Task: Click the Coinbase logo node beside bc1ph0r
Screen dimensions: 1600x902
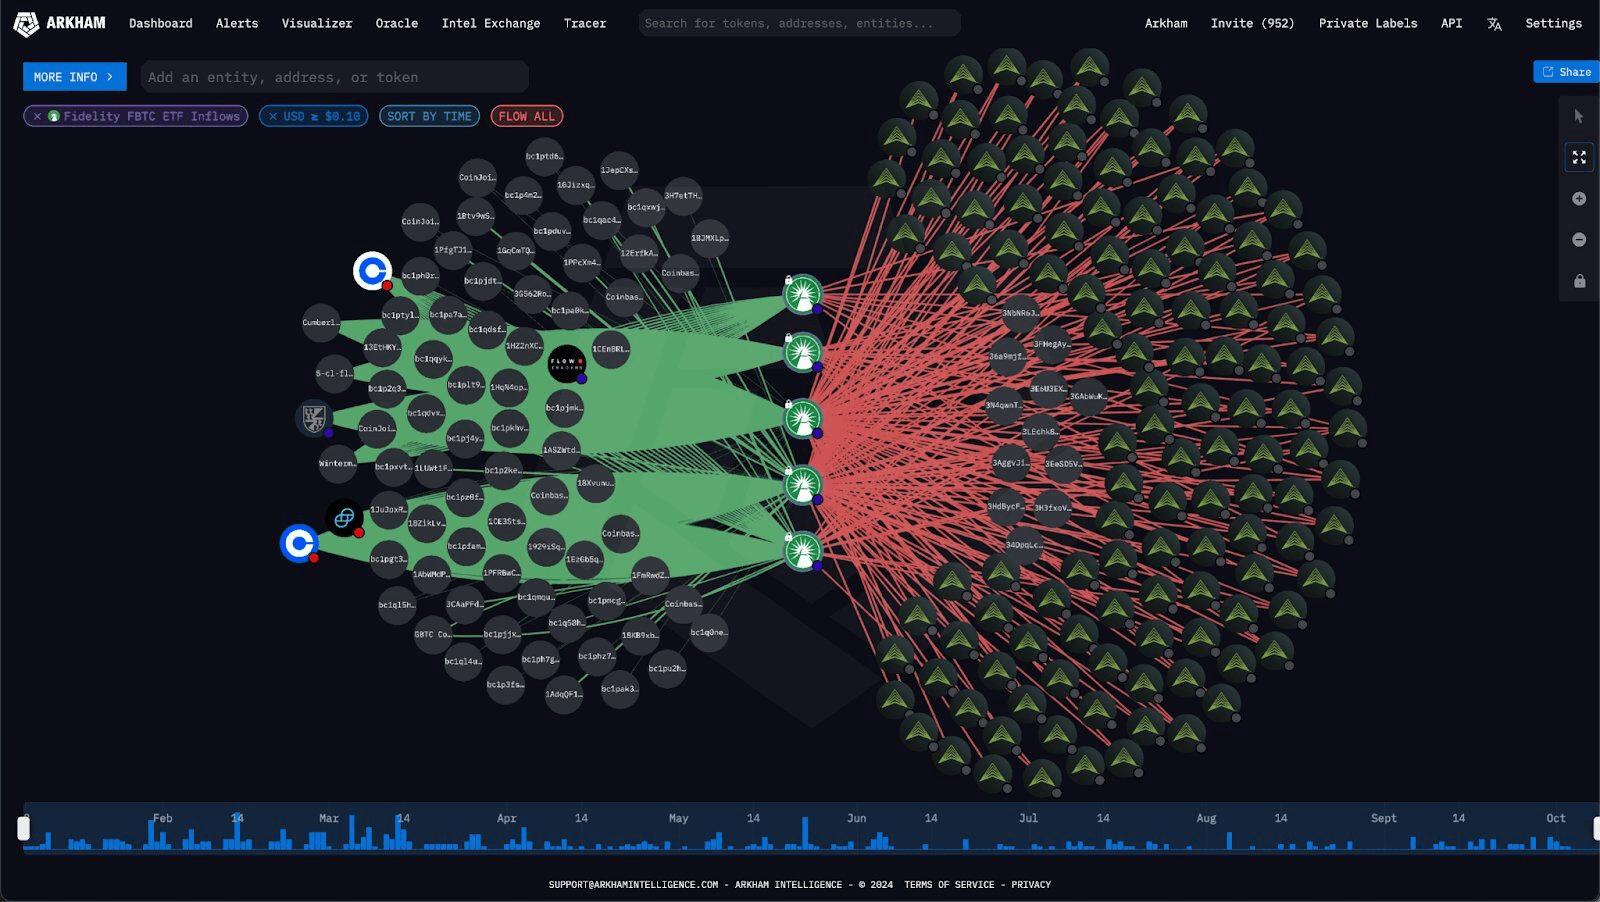Action: [x=373, y=270]
